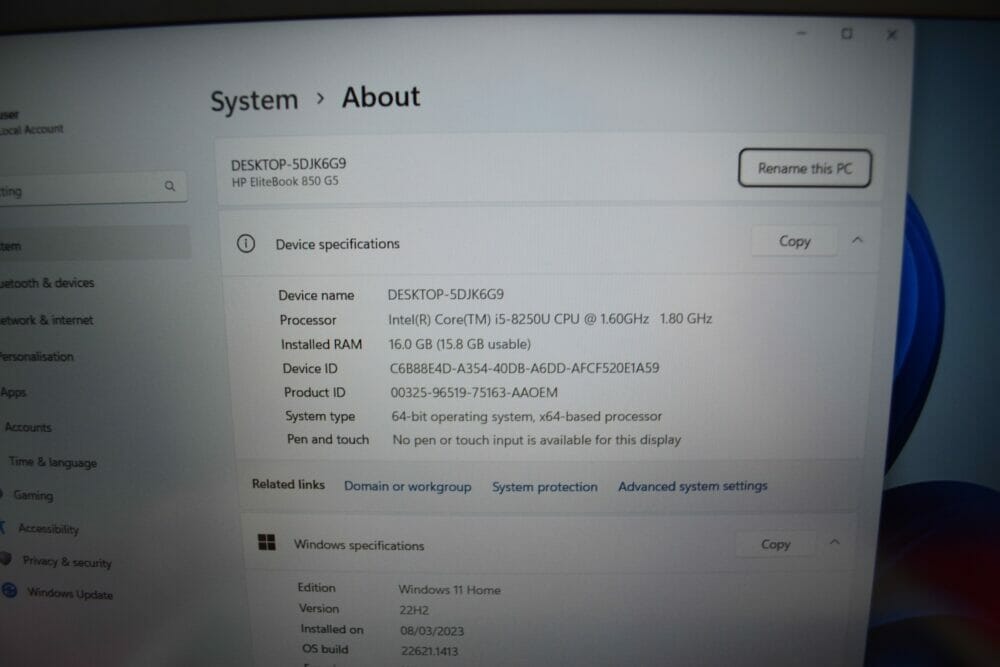Click the About page heading
The width and height of the screenshot is (1000, 667).
[381, 98]
